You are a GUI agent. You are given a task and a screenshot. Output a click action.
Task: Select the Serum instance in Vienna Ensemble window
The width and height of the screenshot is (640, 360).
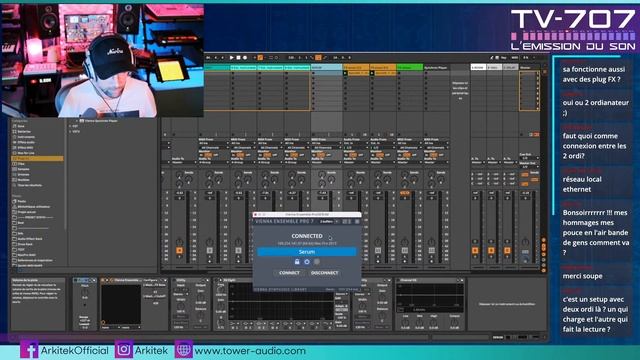tap(307, 252)
